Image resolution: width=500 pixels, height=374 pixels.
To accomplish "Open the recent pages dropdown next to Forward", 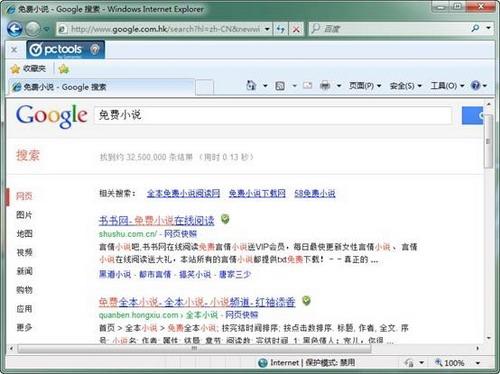I will pos(46,29).
